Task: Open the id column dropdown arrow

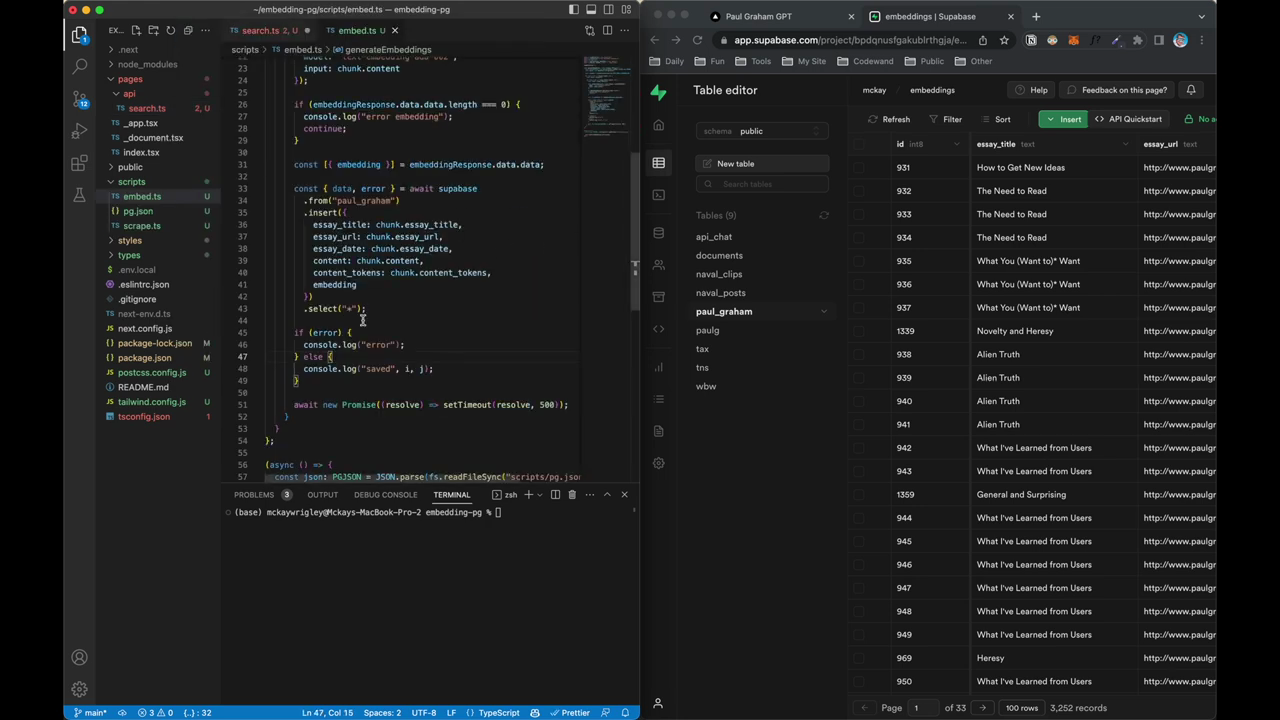Action: (957, 144)
